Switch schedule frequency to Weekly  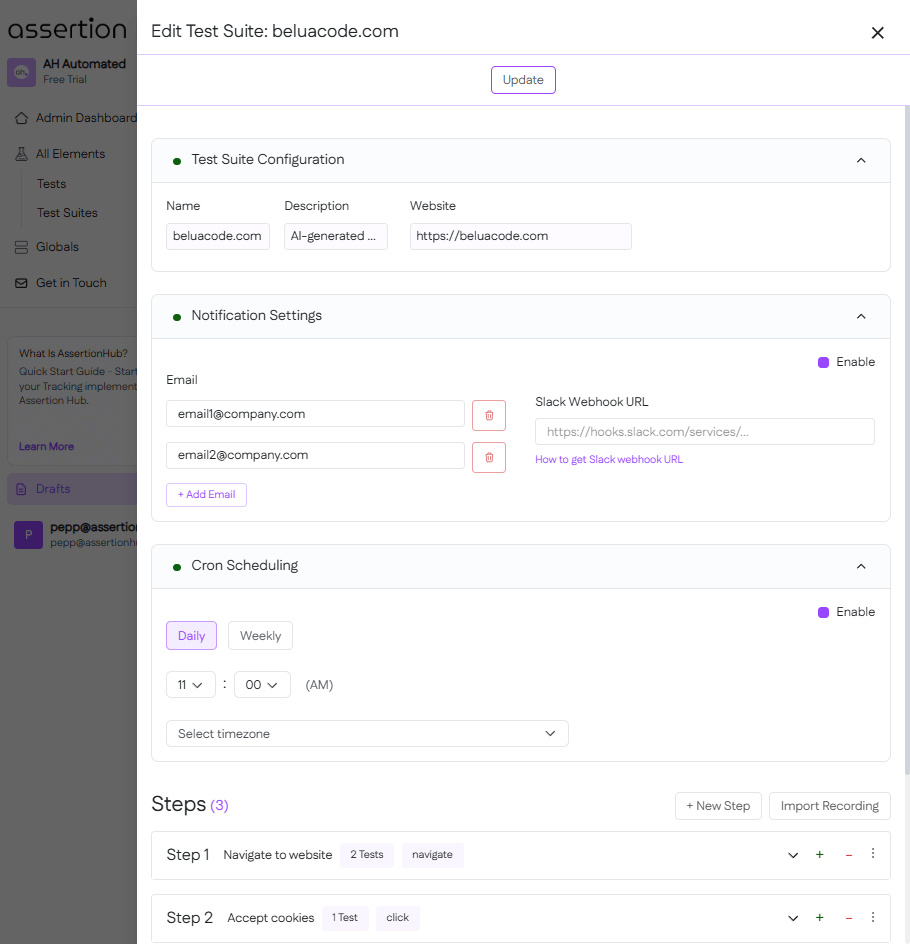259,635
